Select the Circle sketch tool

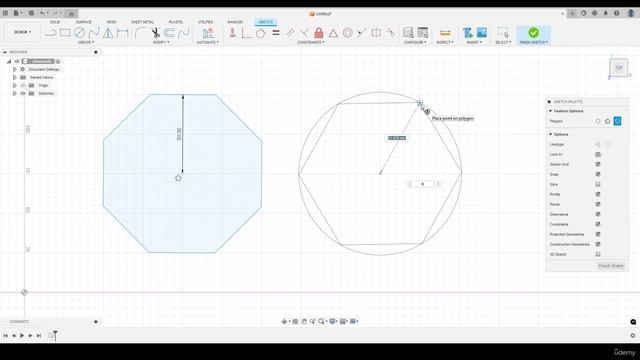click(79, 33)
